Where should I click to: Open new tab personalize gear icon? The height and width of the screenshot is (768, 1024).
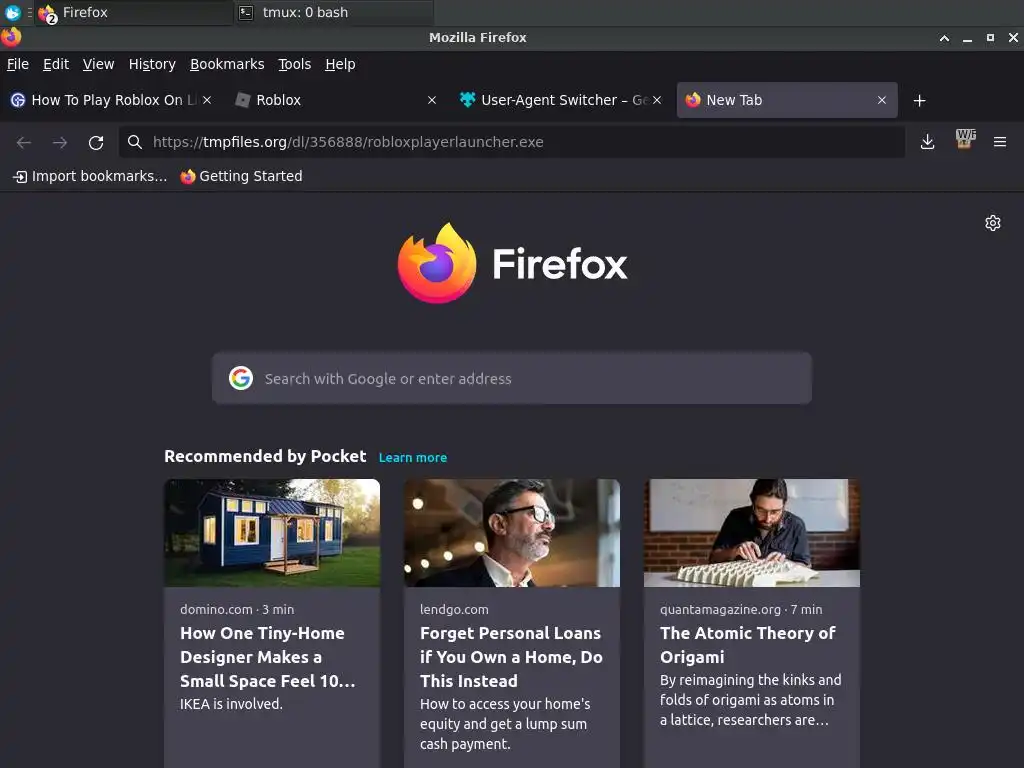coord(993,223)
